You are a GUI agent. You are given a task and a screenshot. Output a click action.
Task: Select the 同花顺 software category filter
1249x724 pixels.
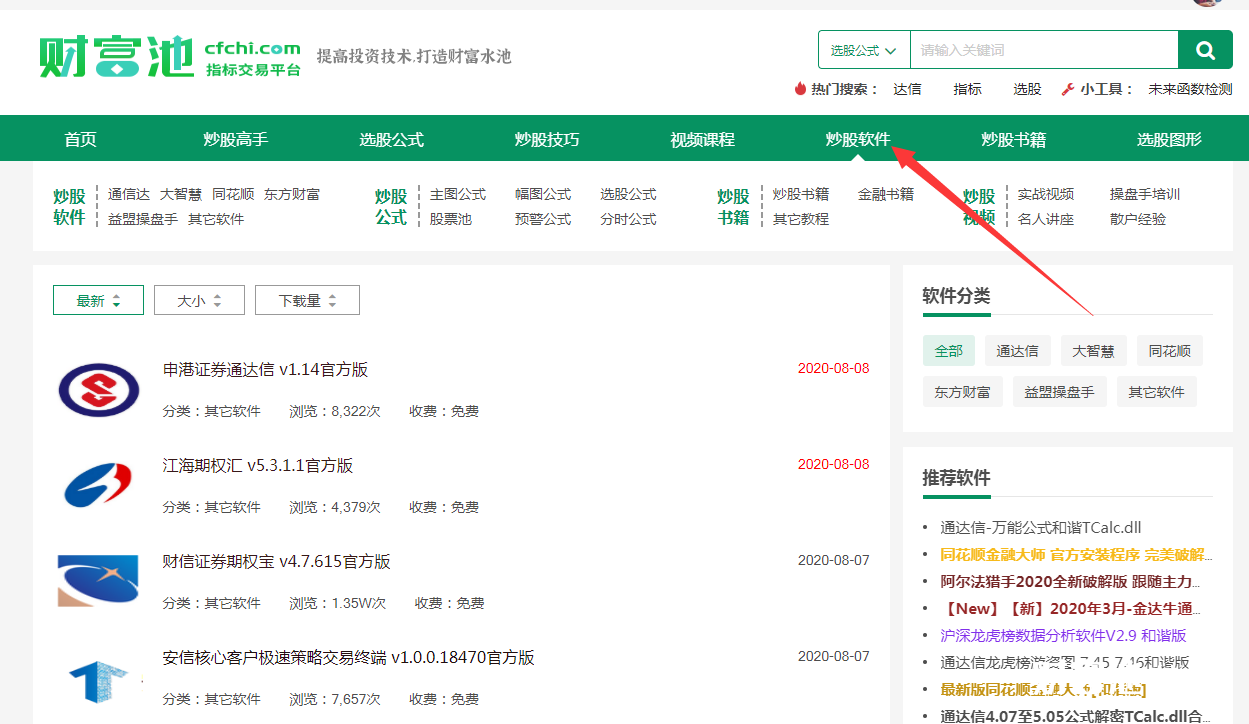click(1169, 350)
